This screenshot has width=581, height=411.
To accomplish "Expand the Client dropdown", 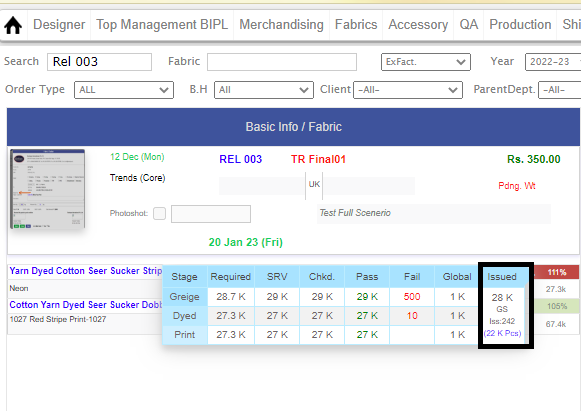I will 408,90.
